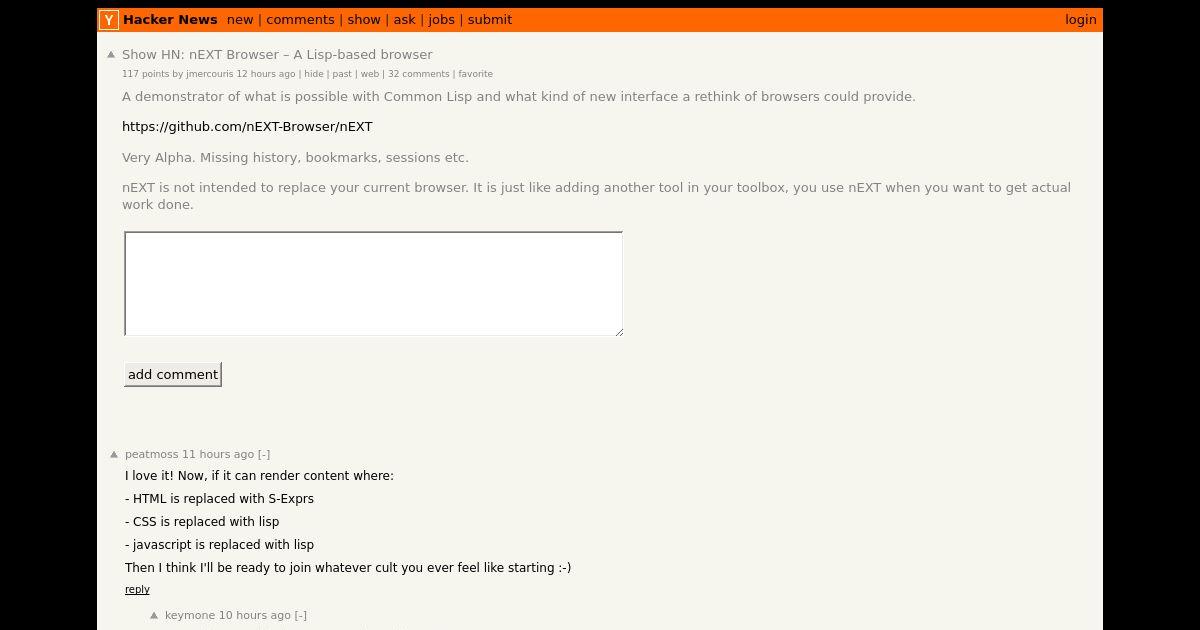Focus the comment text area
The height and width of the screenshot is (630, 1200).
point(374,284)
